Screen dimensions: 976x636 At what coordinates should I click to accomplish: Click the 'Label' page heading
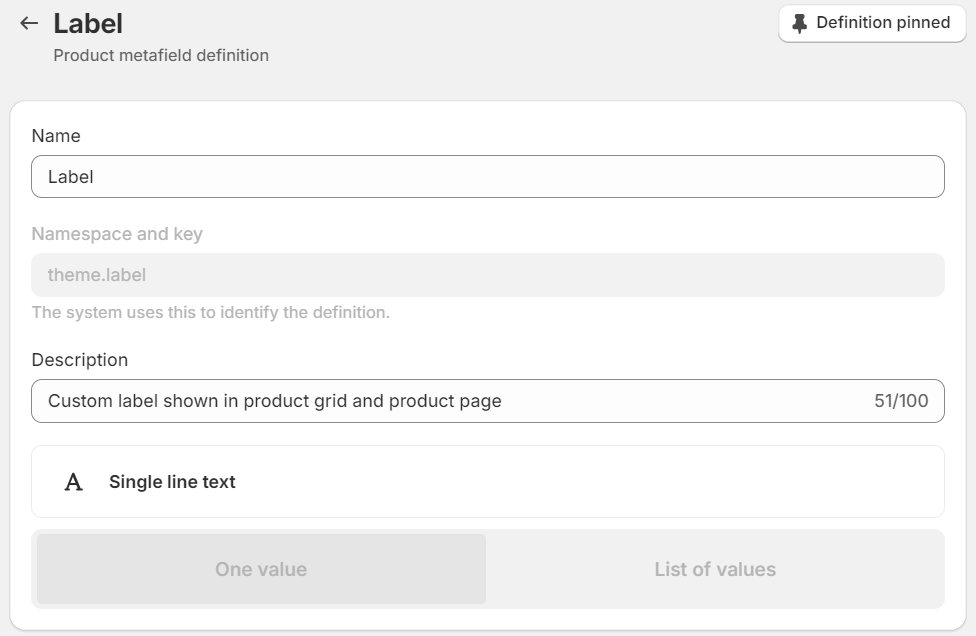coord(88,24)
